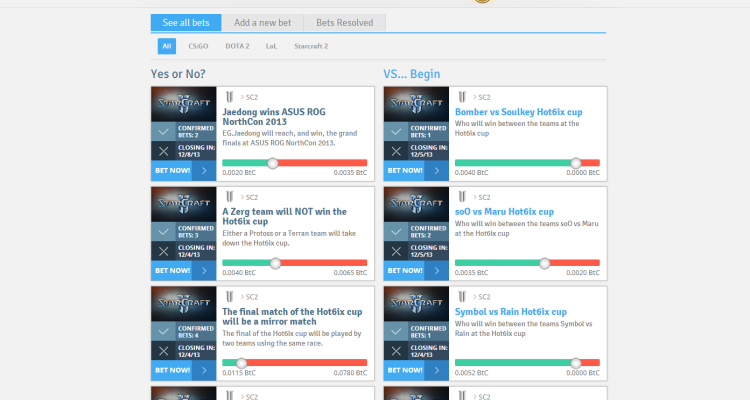Click X icon on Jaedong bet card
Viewport: 750px width, 400px height.
[164, 151]
